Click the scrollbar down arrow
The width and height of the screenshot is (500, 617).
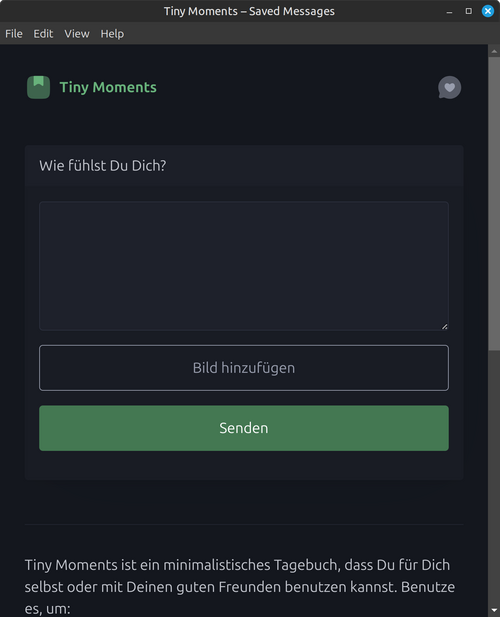[494, 611]
